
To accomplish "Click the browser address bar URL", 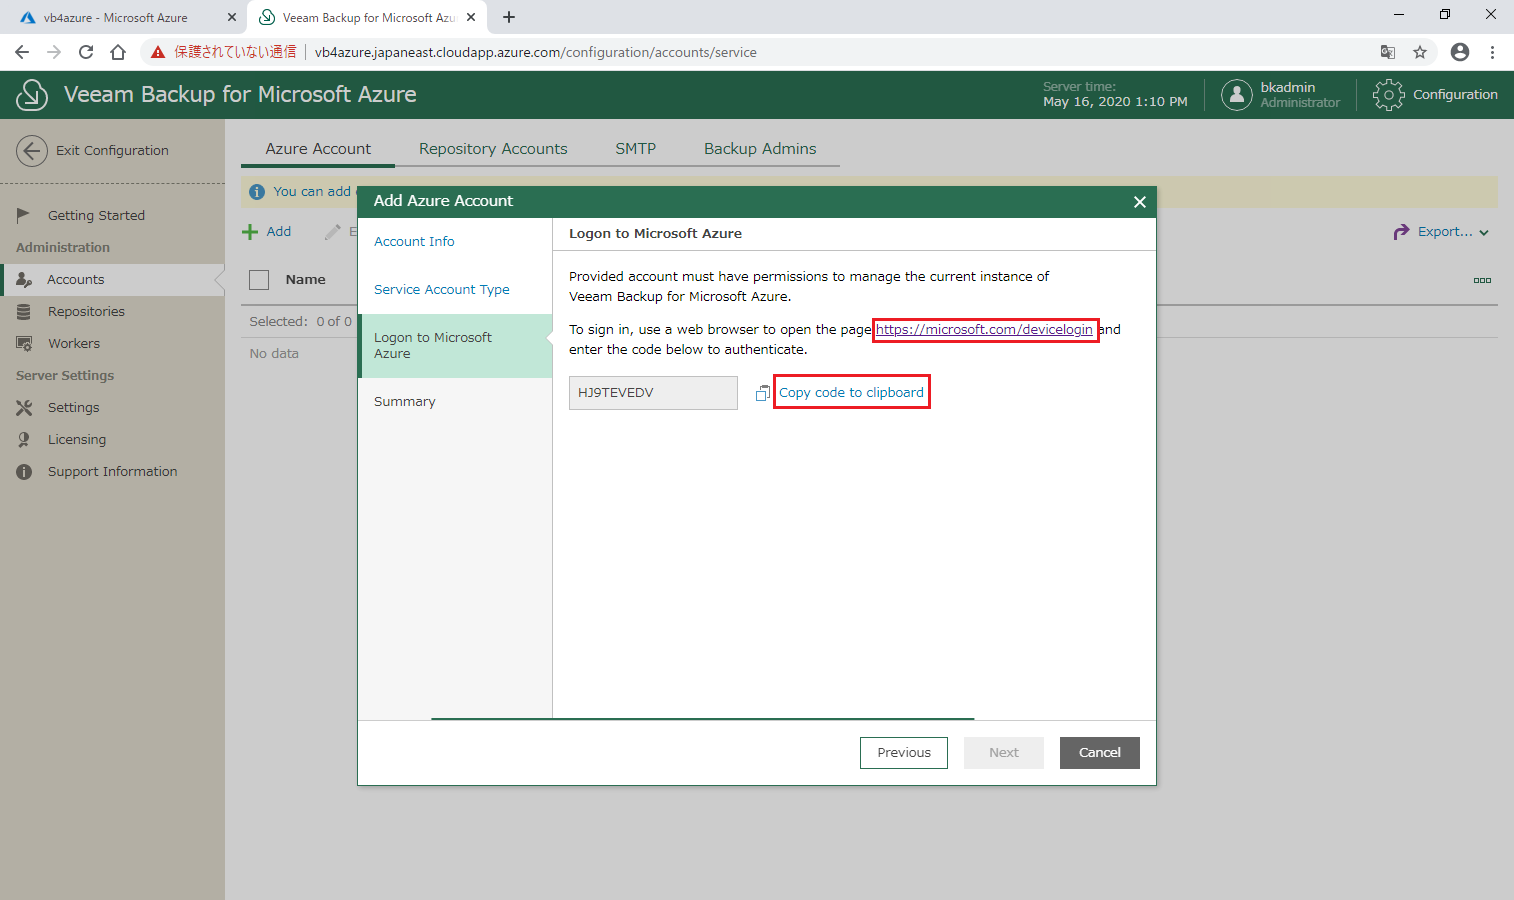I will [x=535, y=52].
